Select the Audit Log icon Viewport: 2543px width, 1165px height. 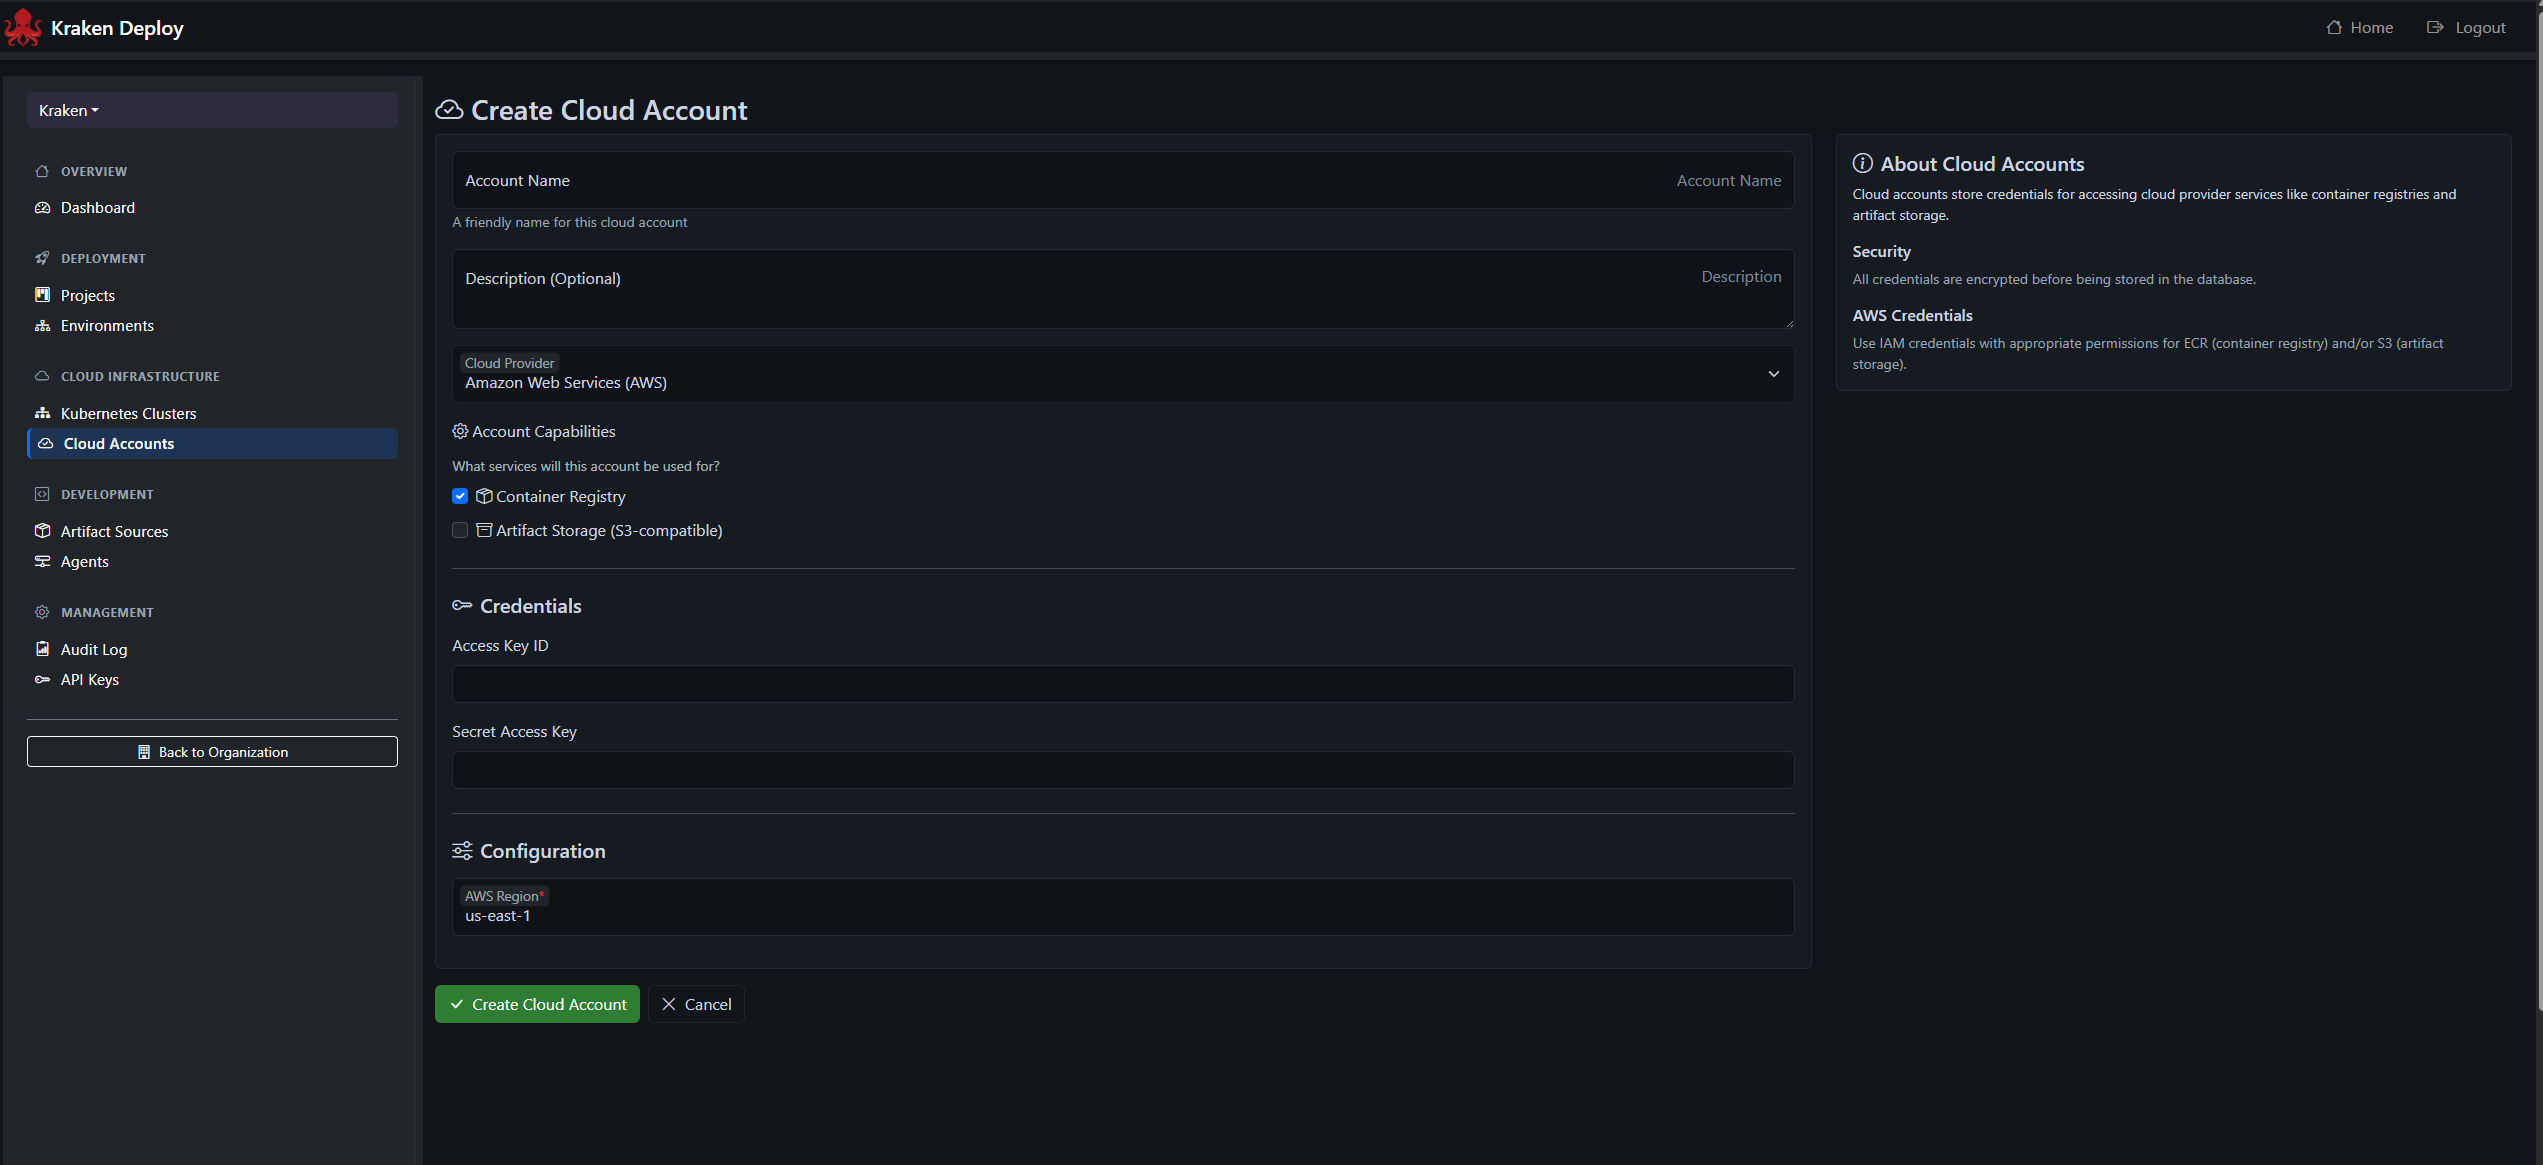[43, 649]
